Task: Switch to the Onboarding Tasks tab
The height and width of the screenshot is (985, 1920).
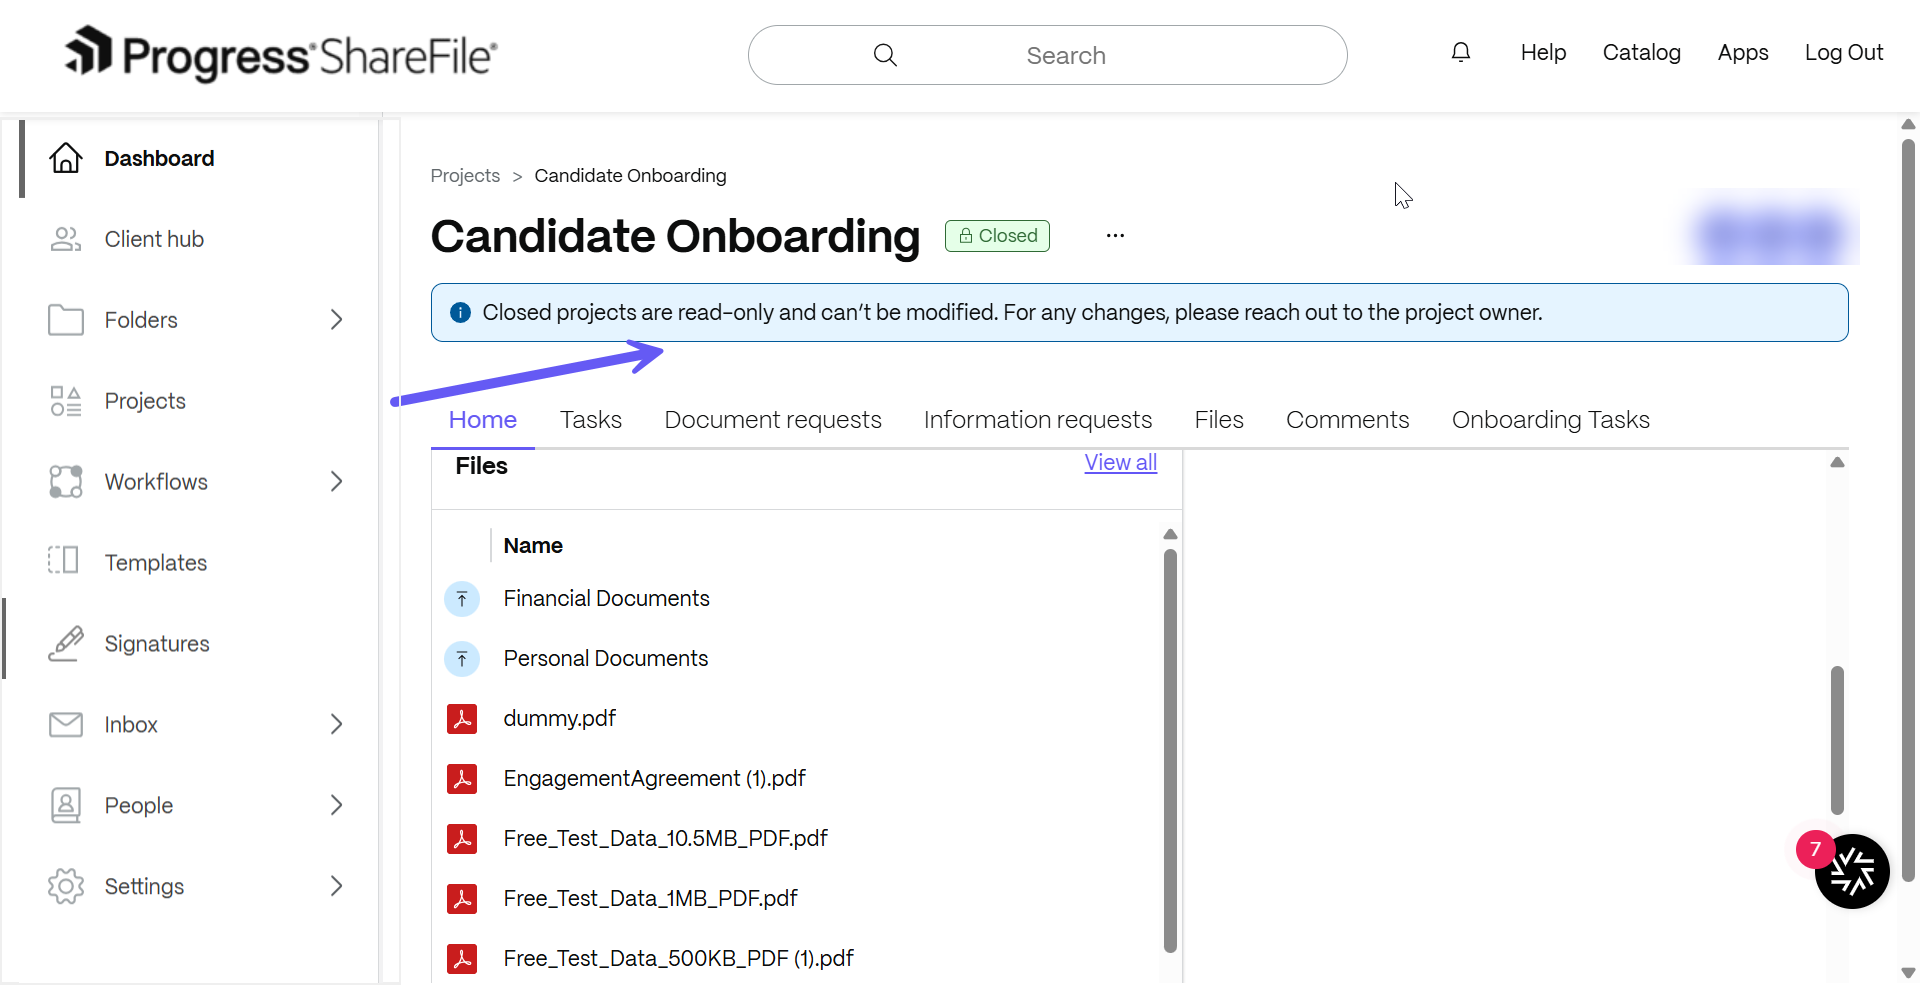Action: pyautogui.click(x=1551, y=420)
